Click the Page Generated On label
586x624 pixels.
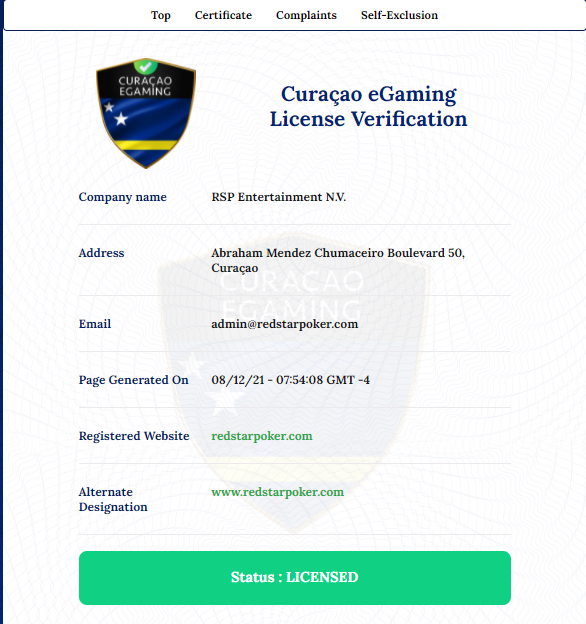point(134,380)
